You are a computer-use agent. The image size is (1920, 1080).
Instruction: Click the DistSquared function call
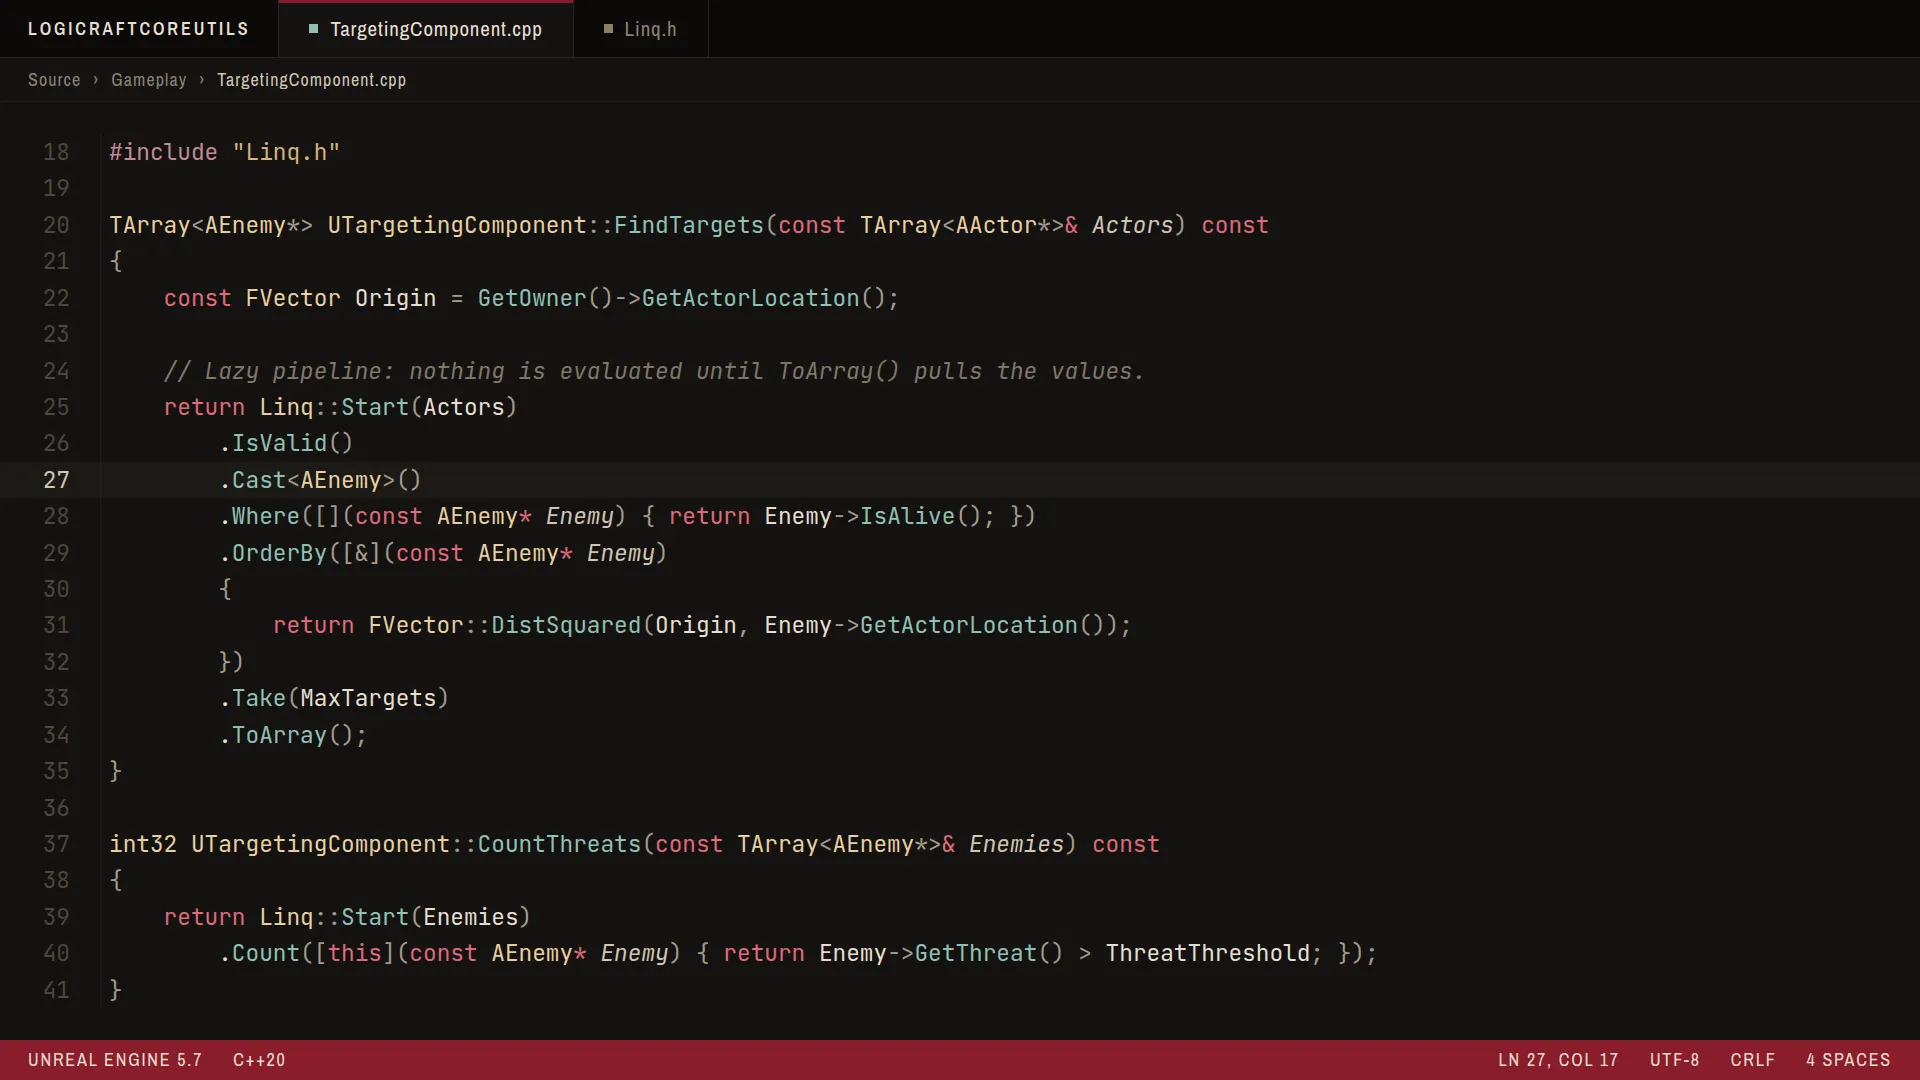coord(566,625)
